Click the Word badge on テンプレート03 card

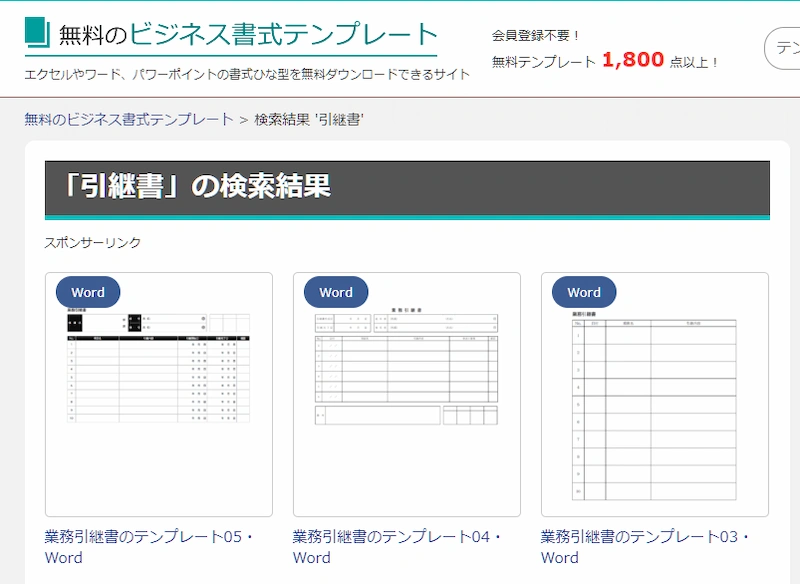(584, 292)
